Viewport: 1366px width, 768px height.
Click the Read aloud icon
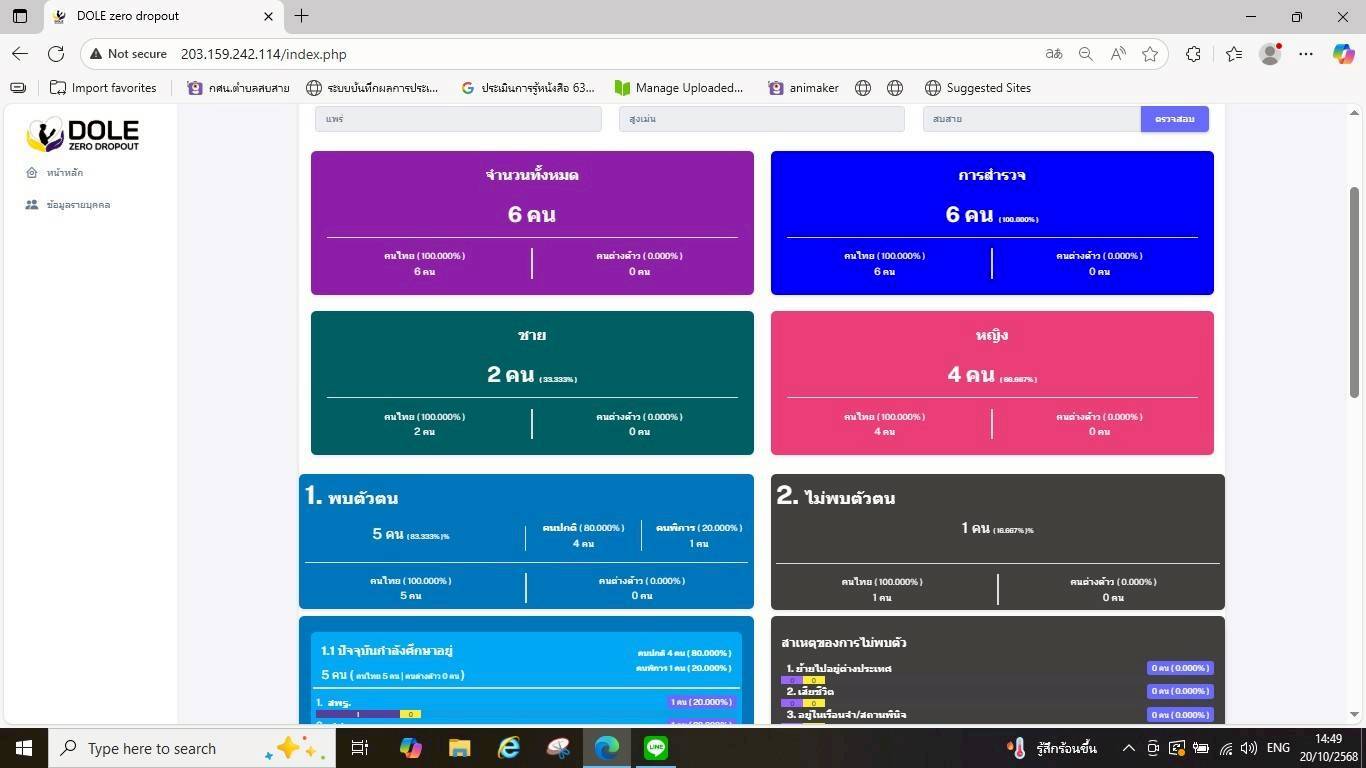click(1118, 54)
